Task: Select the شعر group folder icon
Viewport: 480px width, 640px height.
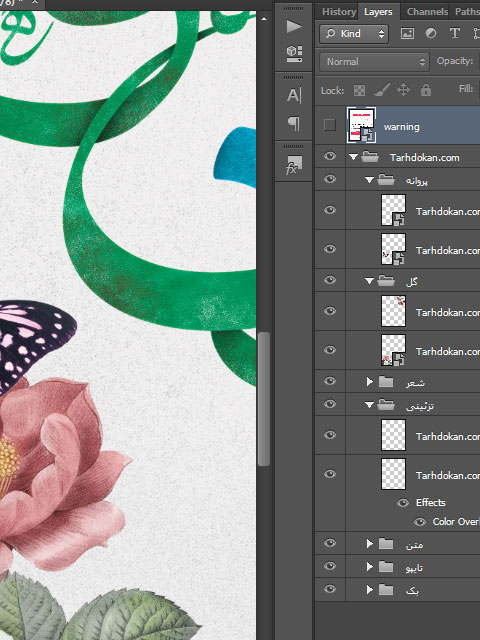Action: point(386,382)
